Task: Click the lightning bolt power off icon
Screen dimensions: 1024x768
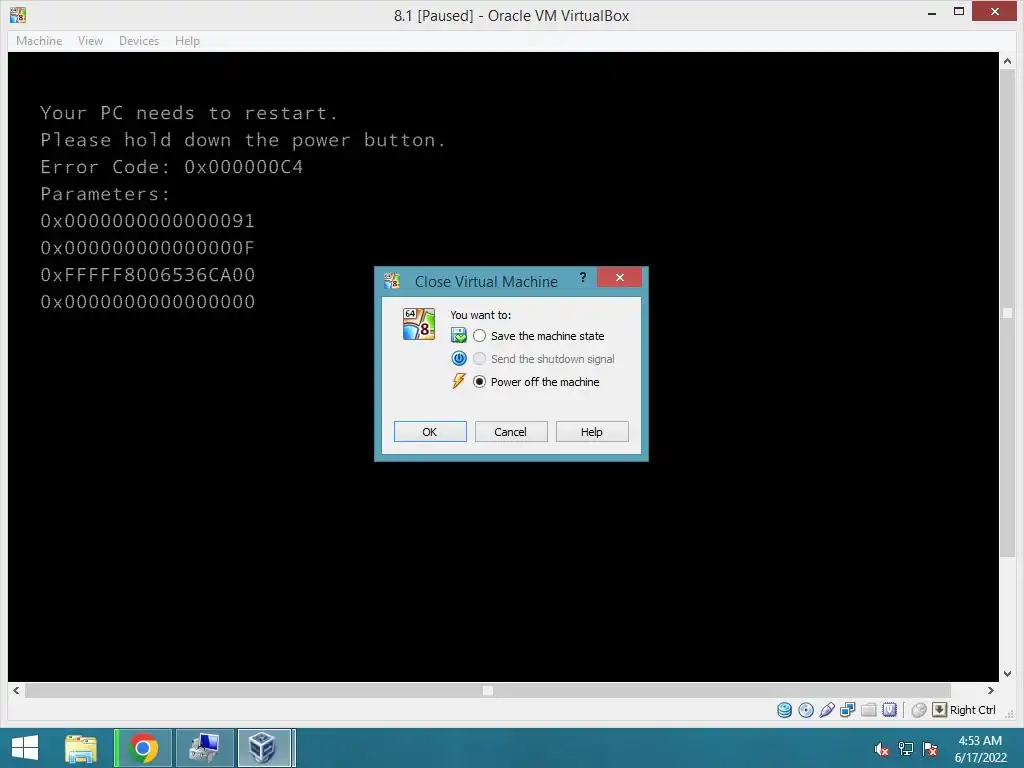Action: tap(459, 381)
